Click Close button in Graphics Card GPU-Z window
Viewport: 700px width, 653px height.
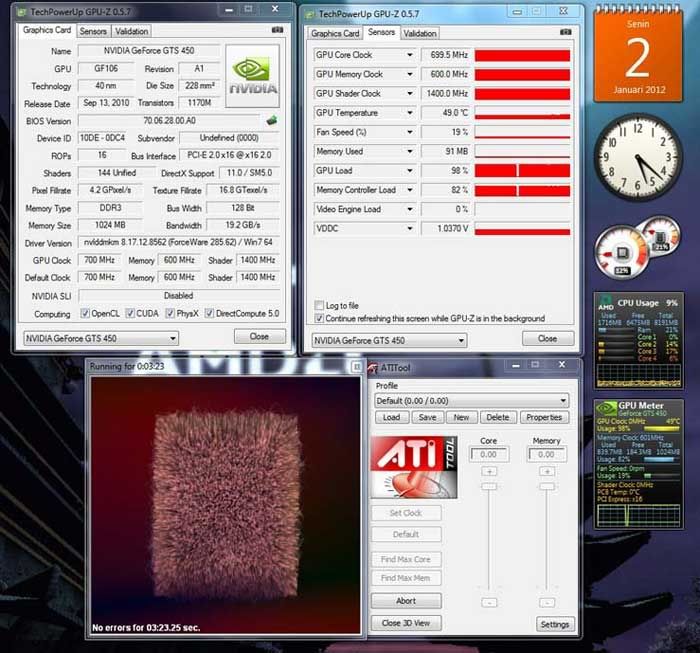point(259,336)
